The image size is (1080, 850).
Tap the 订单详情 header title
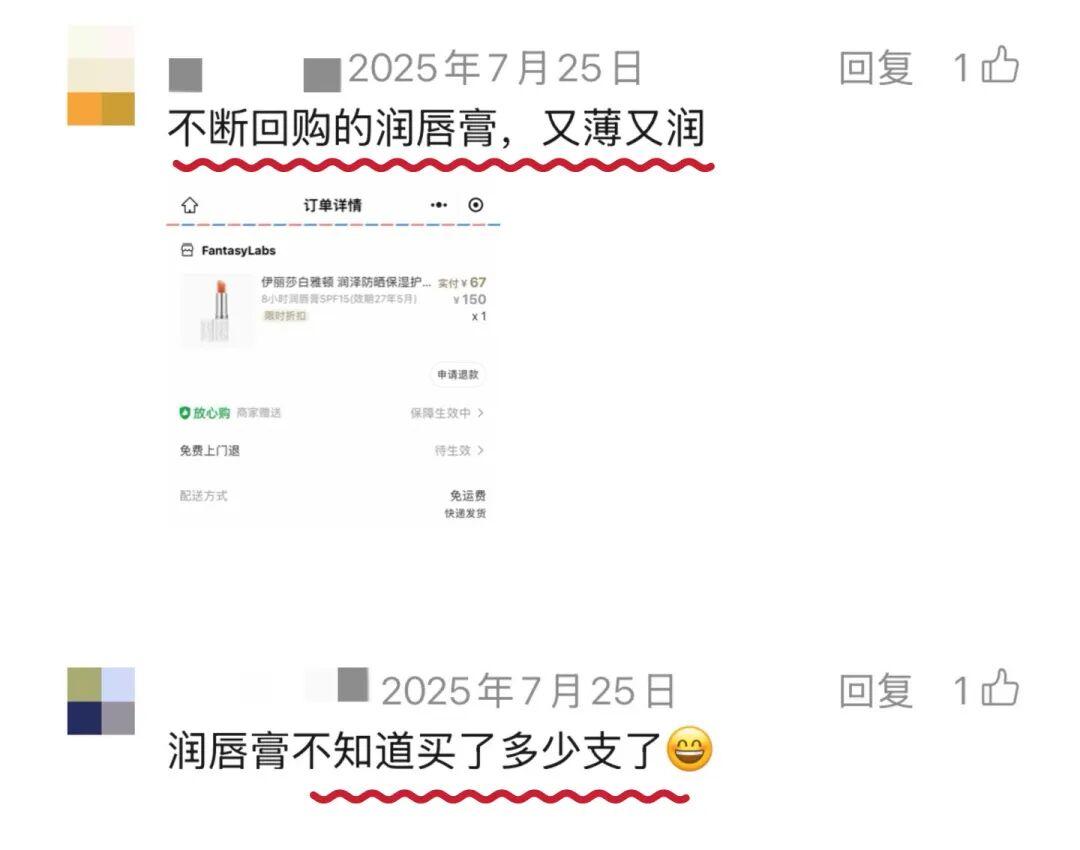[333, 205]
